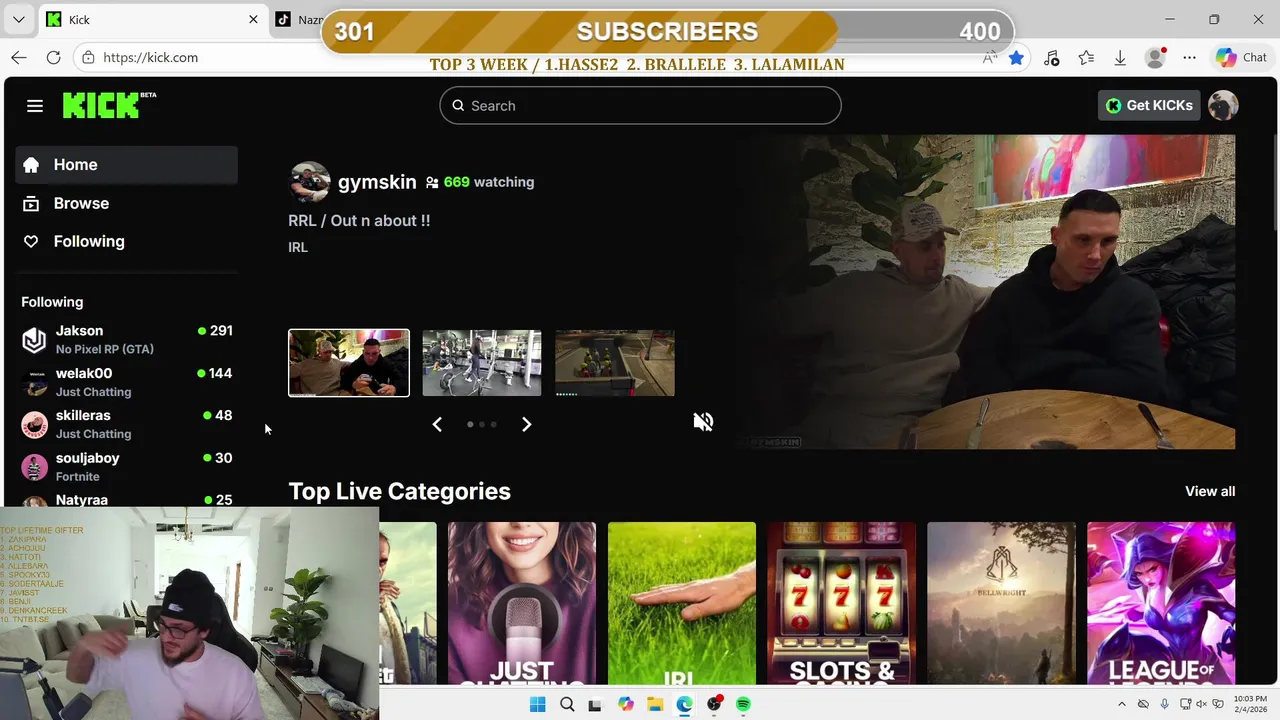Open Bellwright category card

1001,603
